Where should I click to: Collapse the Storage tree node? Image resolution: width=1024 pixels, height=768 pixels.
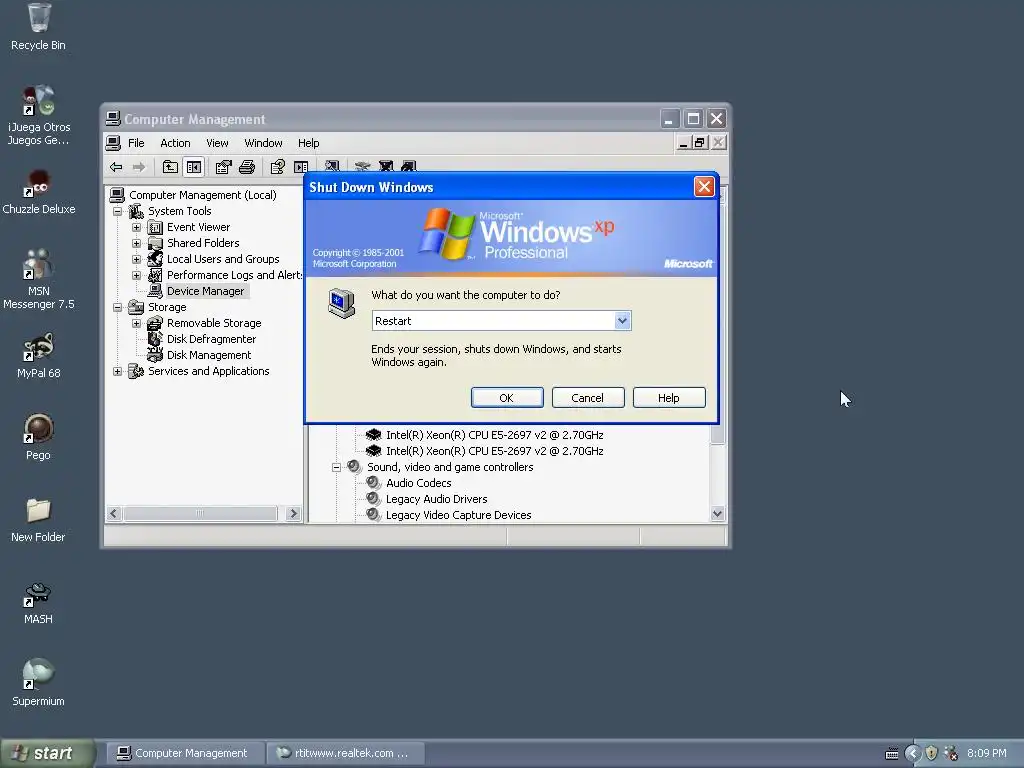118,308
